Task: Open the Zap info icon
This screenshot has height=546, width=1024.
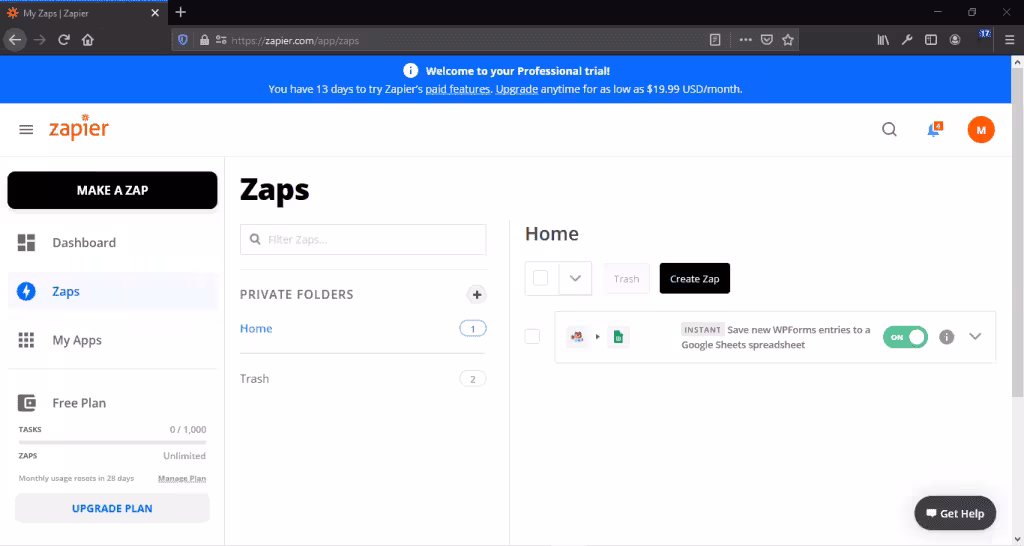Action: click(x=946, y=337)
